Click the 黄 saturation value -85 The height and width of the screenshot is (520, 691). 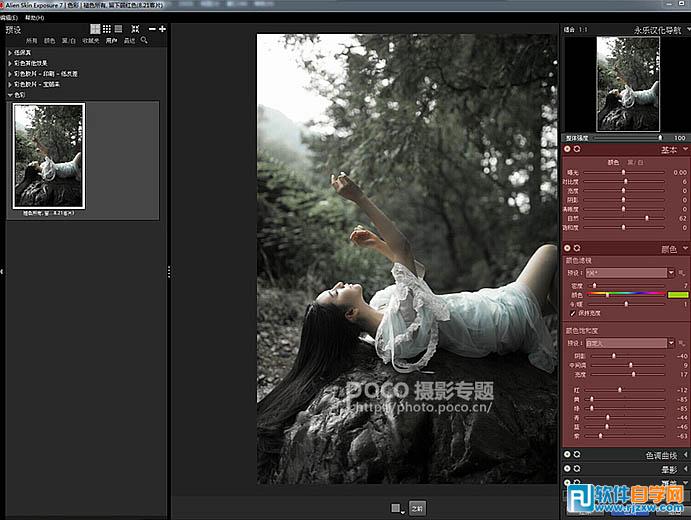[x=682, y=399]
